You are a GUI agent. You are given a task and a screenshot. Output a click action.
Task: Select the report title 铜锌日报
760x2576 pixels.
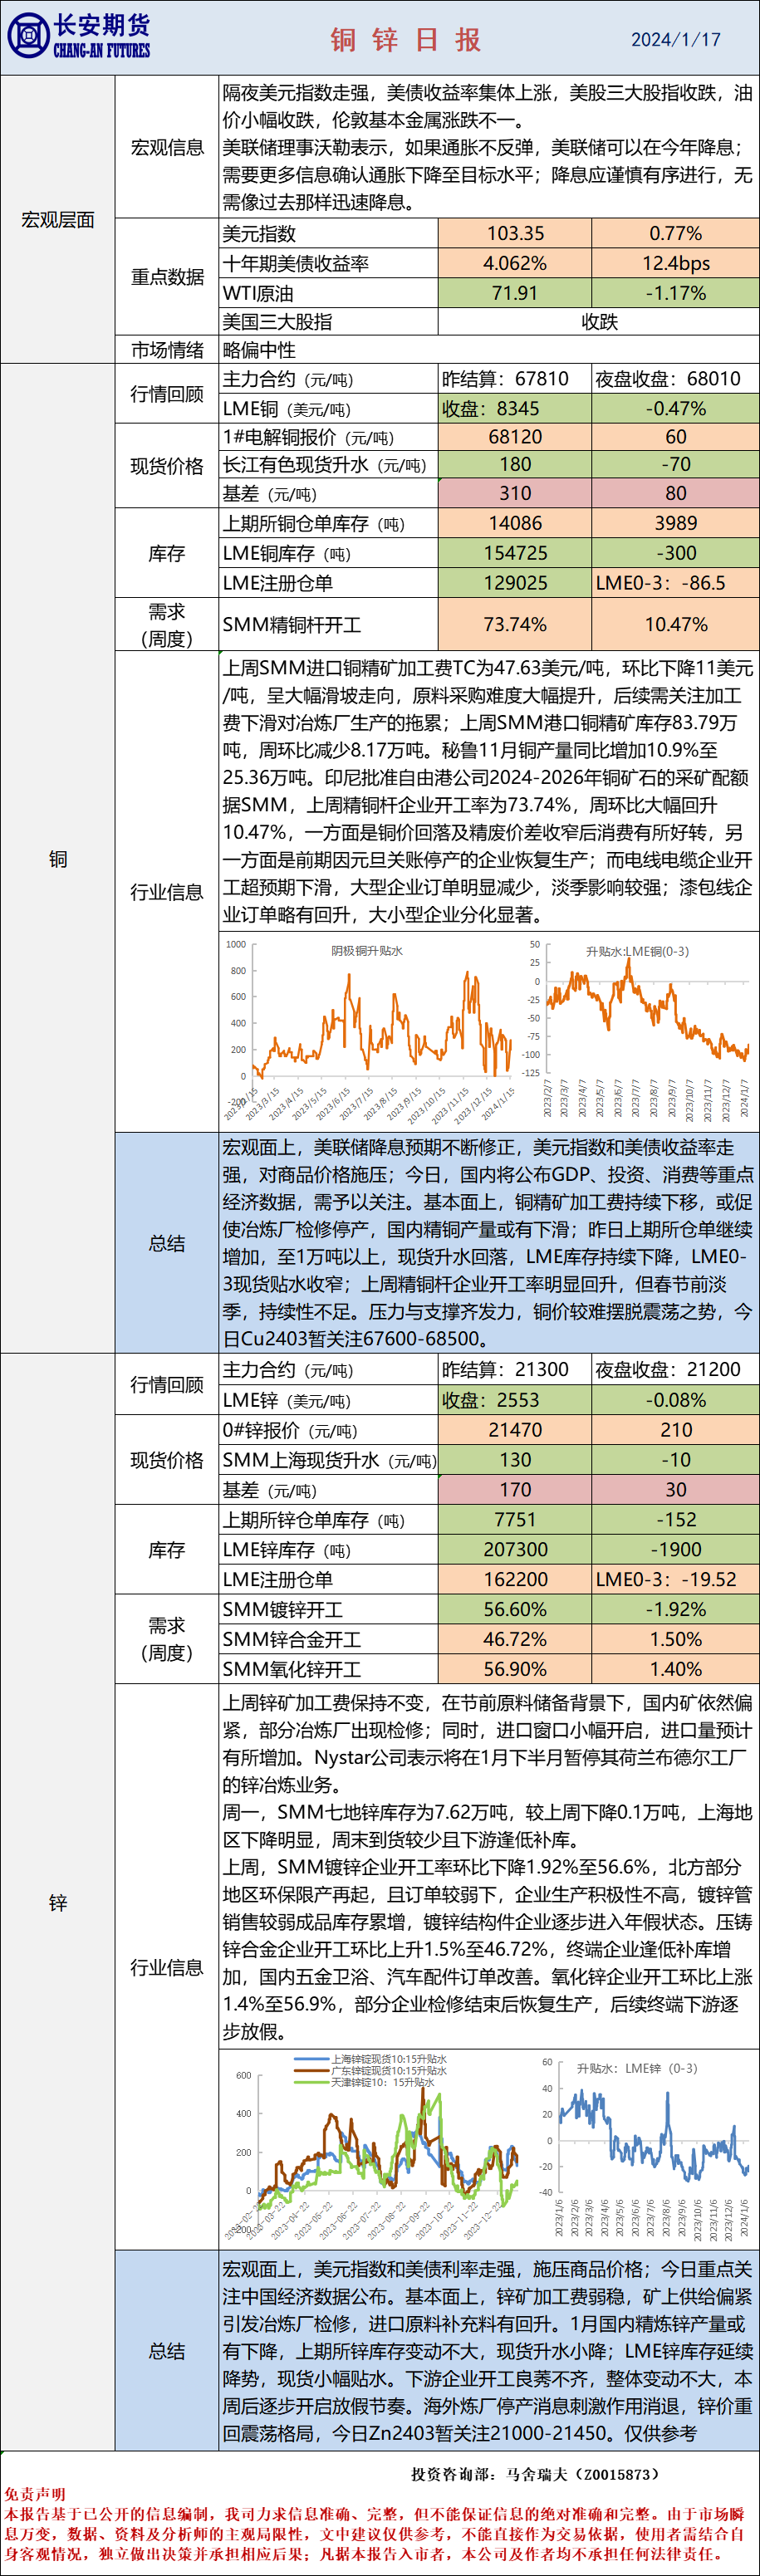pos(406,39)
